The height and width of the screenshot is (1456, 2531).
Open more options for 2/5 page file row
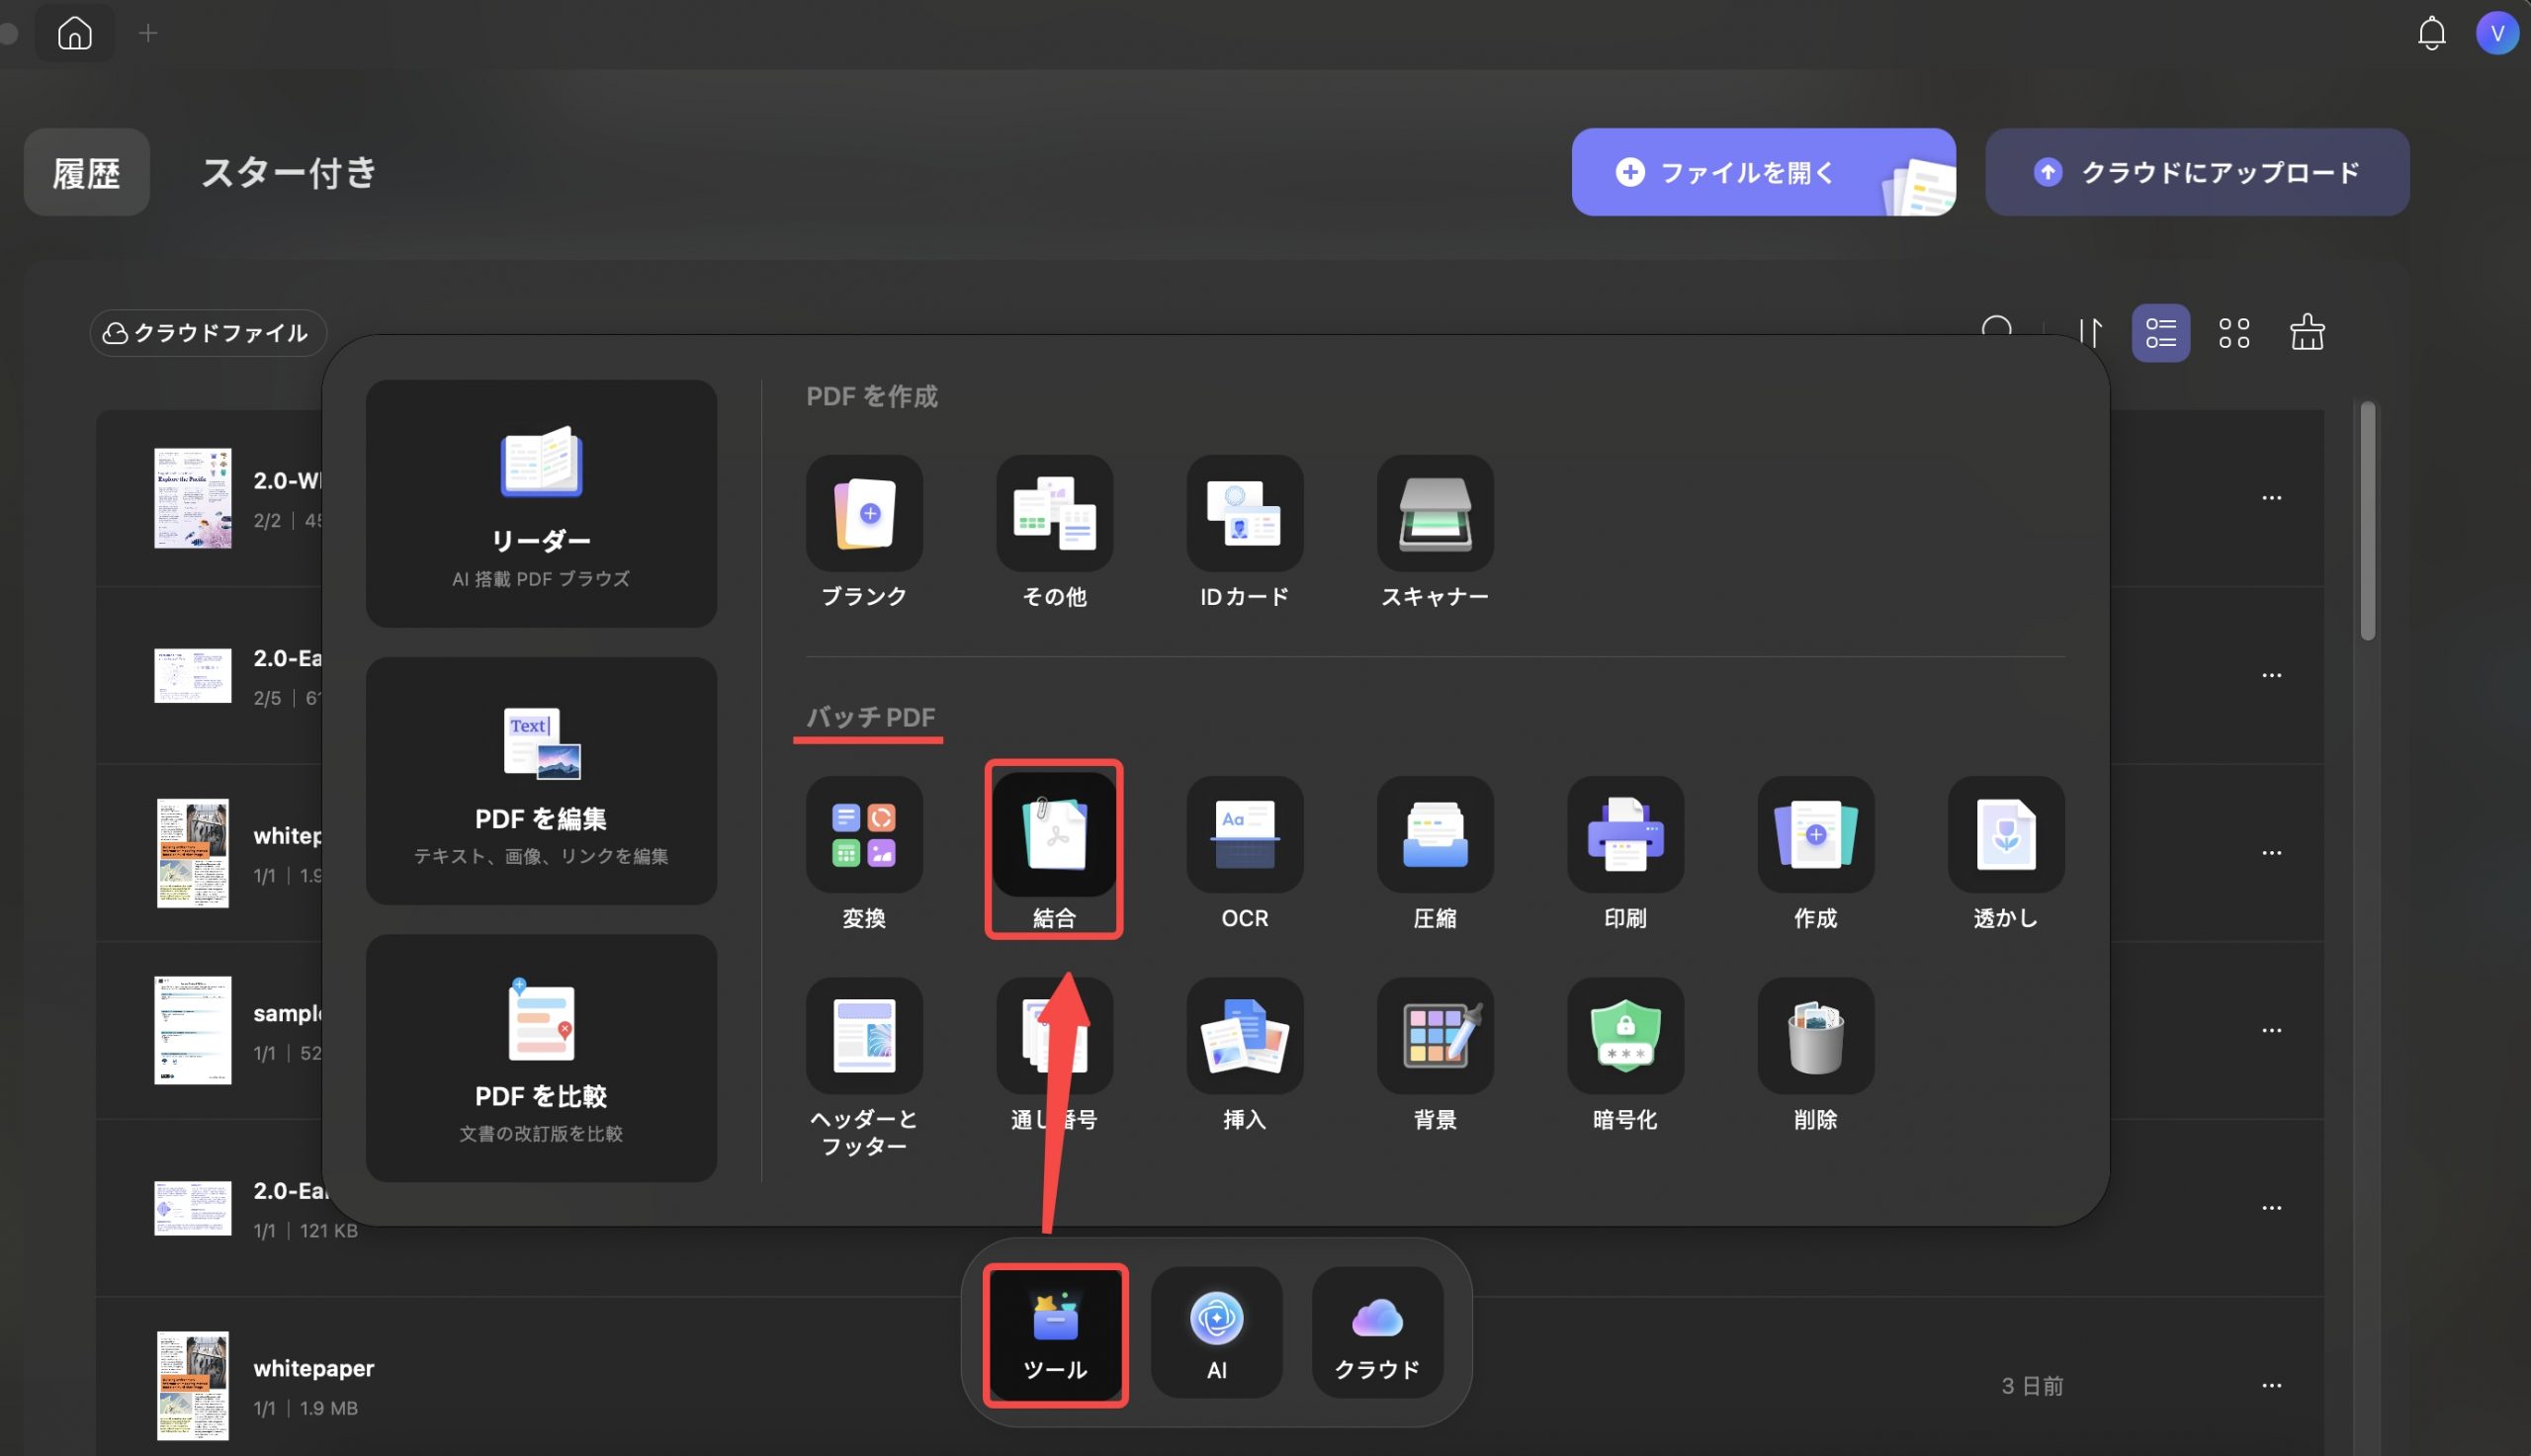[x=2271, y=676]
